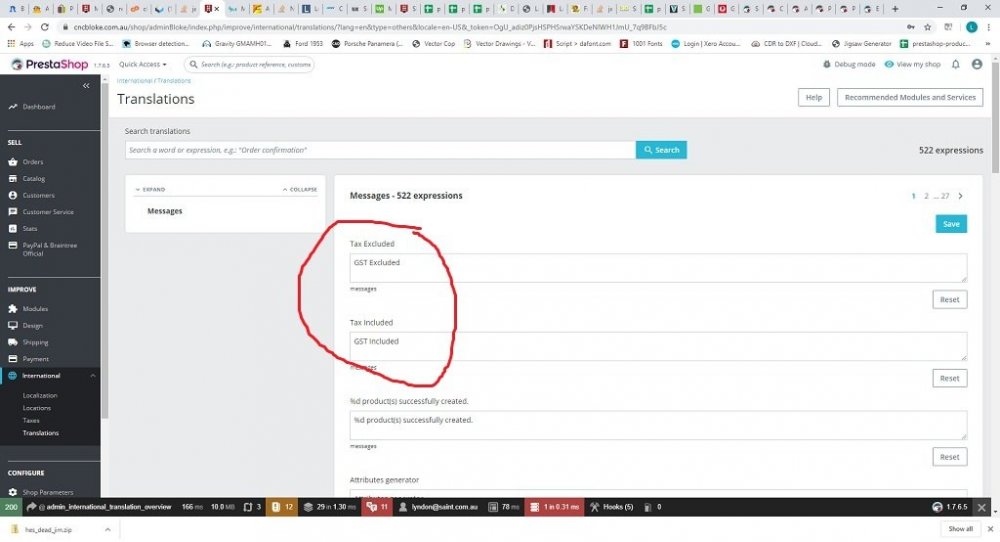Click the blue Search button
Screen dimensions: 1000x542
coord(661,150)
